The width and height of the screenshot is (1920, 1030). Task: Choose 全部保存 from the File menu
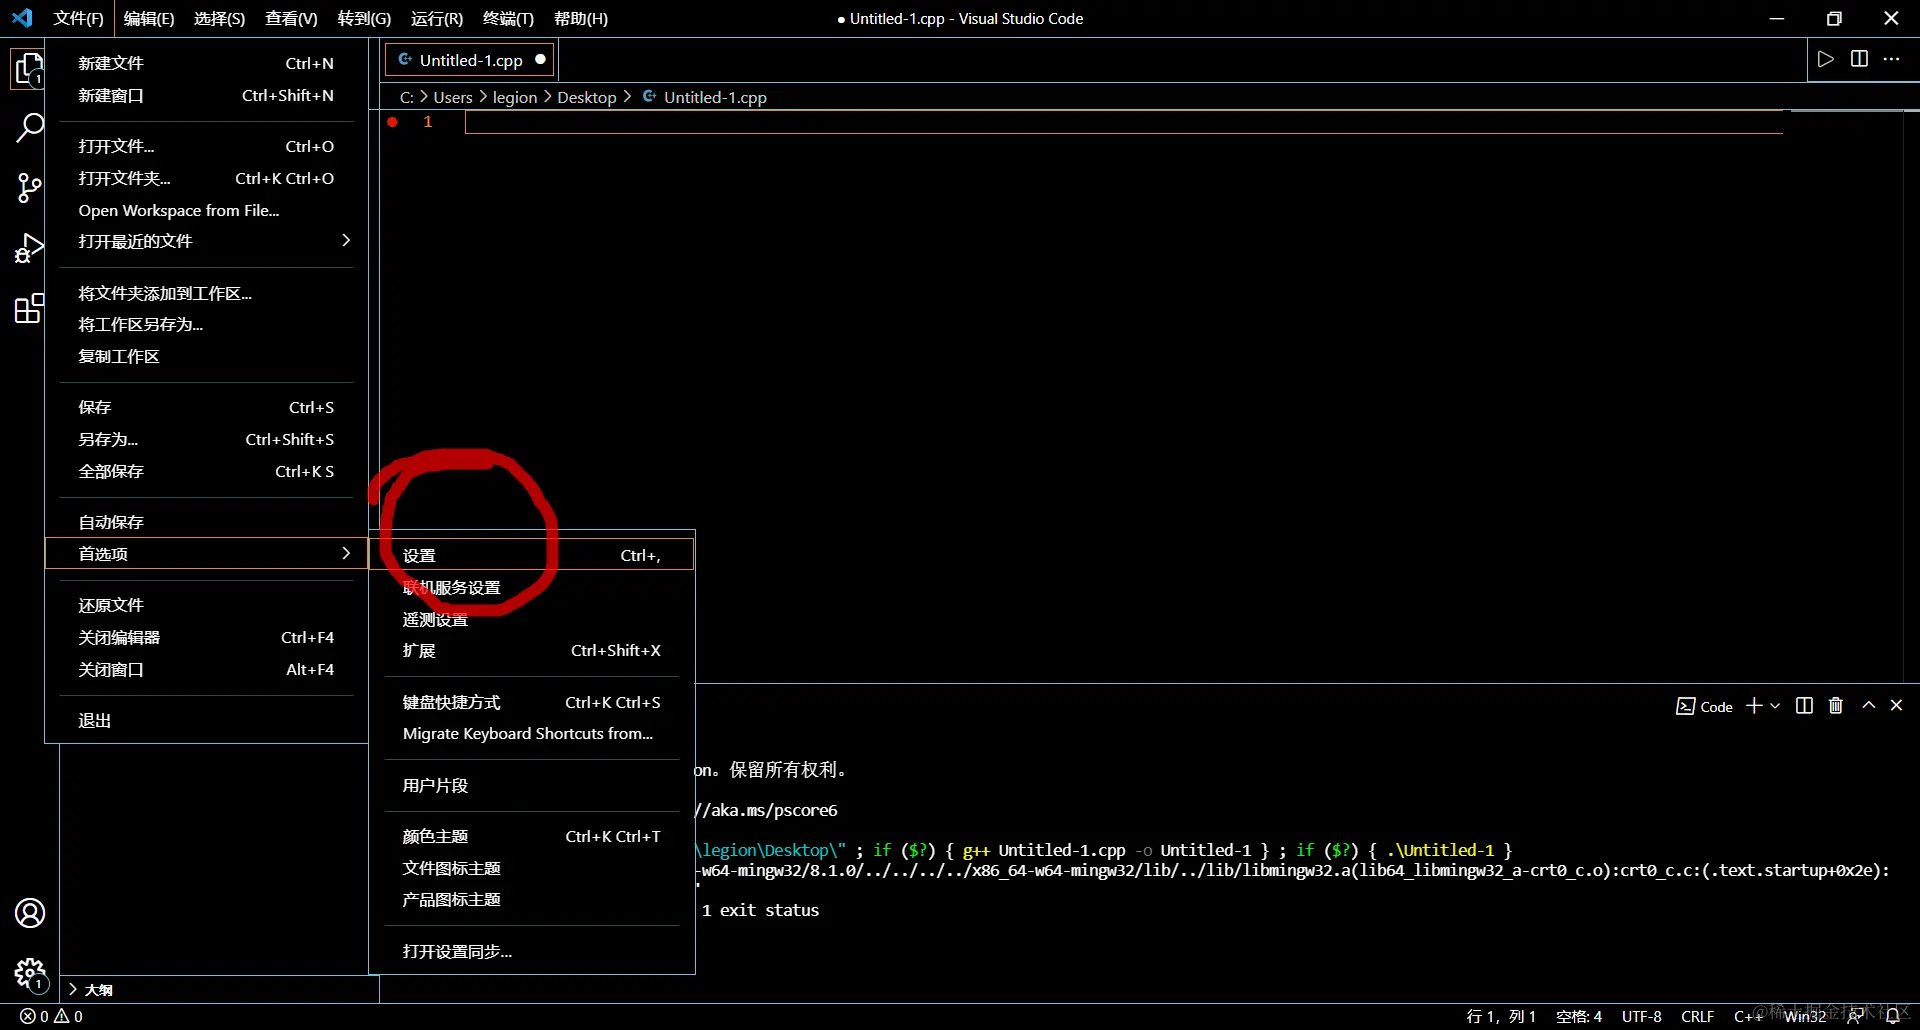206,471
